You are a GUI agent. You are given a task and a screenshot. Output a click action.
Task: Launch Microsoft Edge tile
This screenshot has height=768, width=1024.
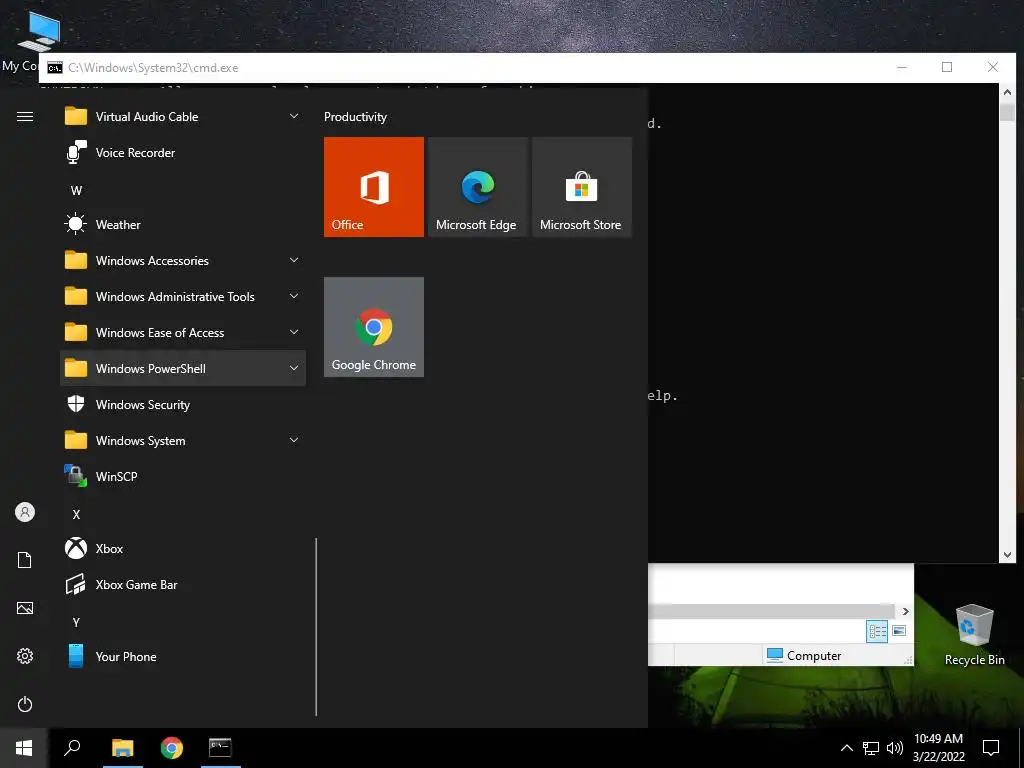click(x=477, y=187)
